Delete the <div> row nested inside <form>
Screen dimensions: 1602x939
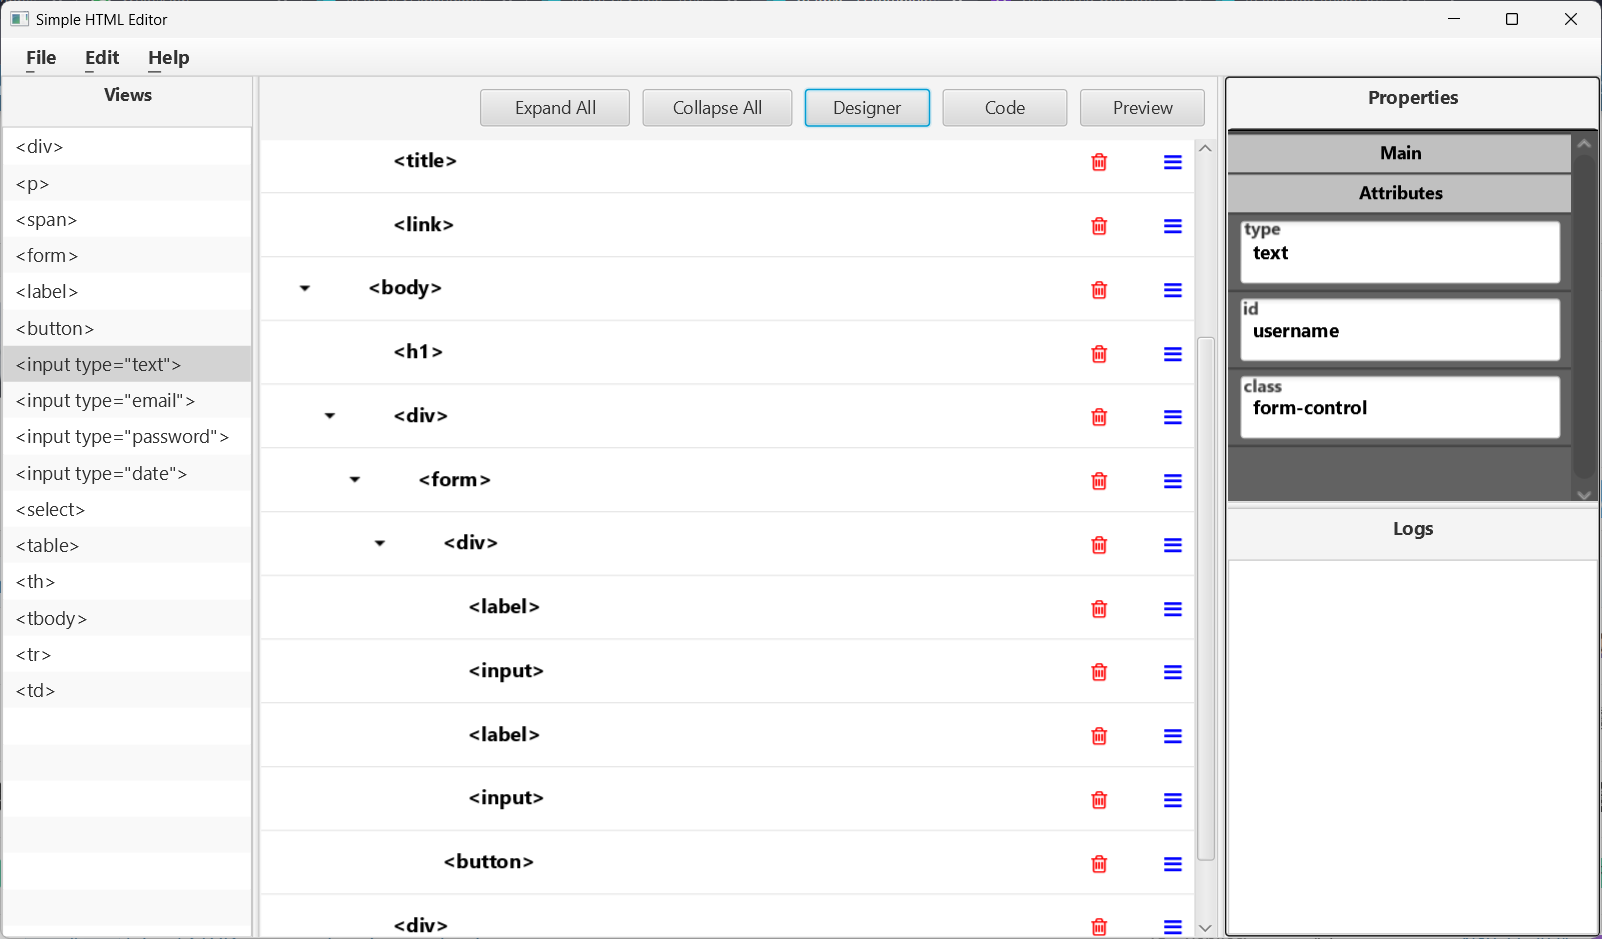pyautogui.click(x=1099, y=545)
